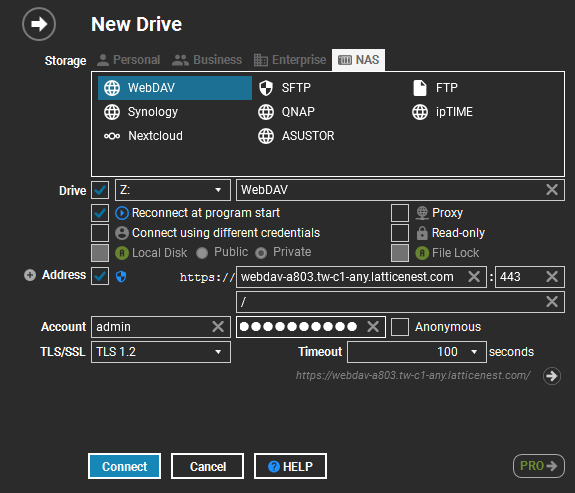This screenshot has height=493, width=575.
Task: Clear the server address field
Action: (474, 277)
